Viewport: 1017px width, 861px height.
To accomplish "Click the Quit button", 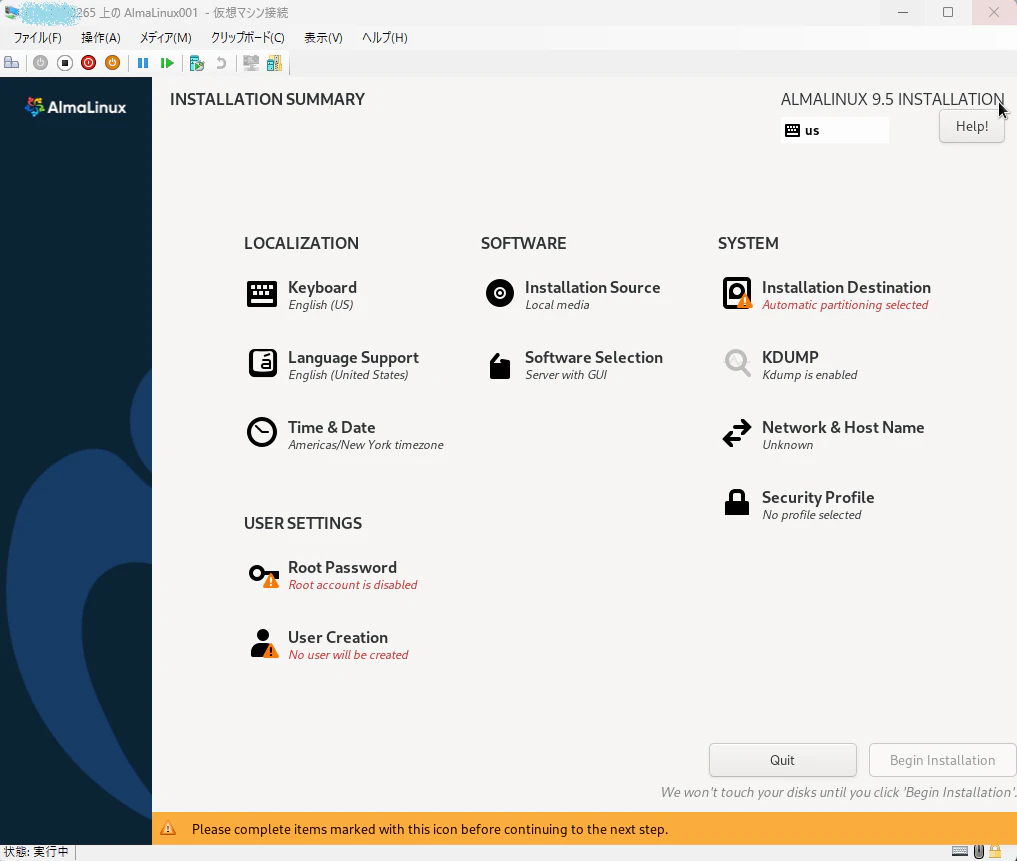I will (x=782, y=760).
